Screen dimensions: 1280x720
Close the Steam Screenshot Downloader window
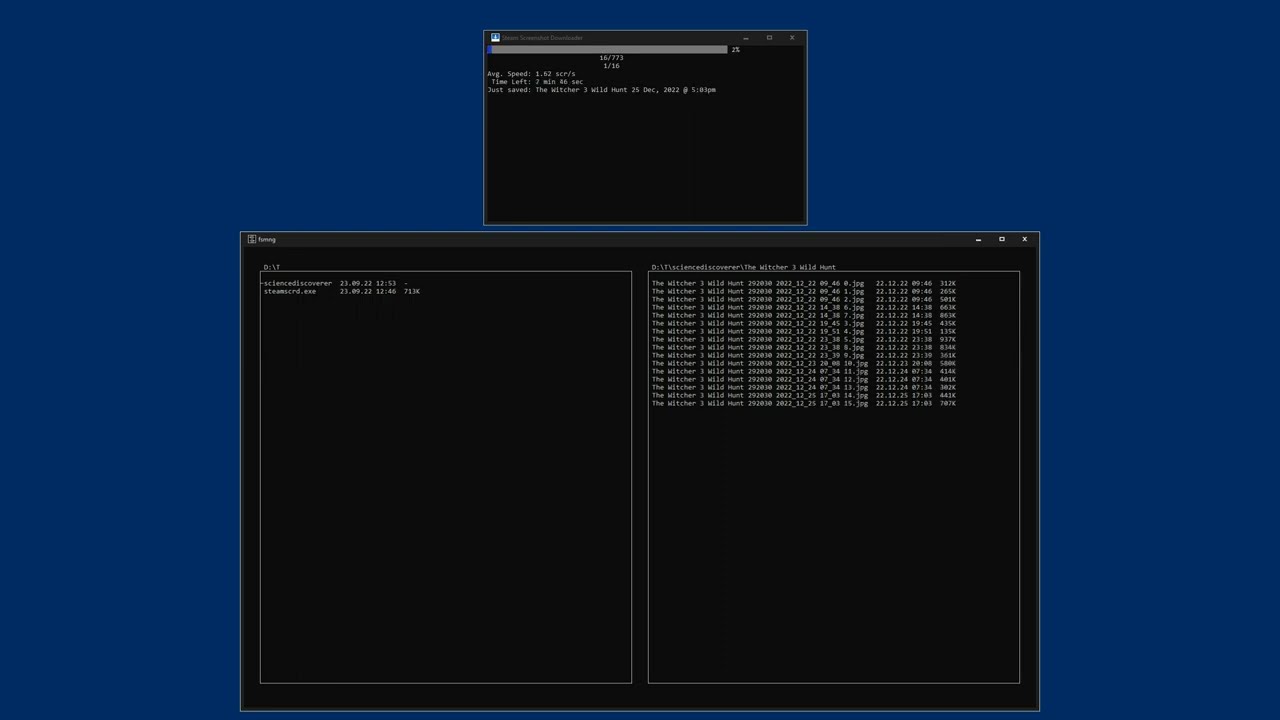coord(792,38)
